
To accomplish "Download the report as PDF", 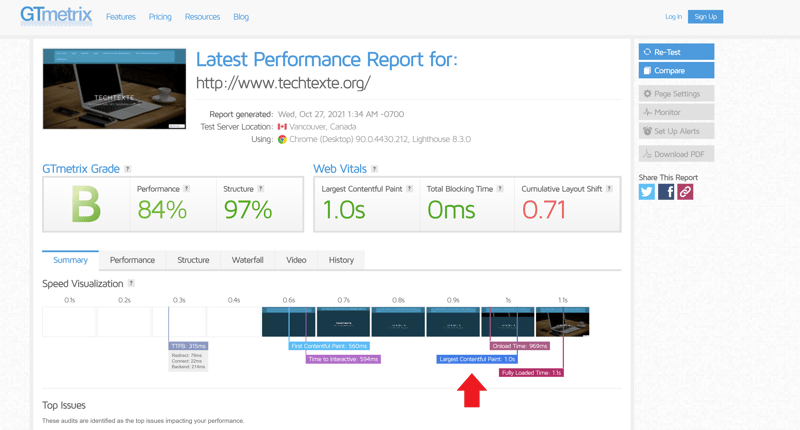I will click(676, 154).
